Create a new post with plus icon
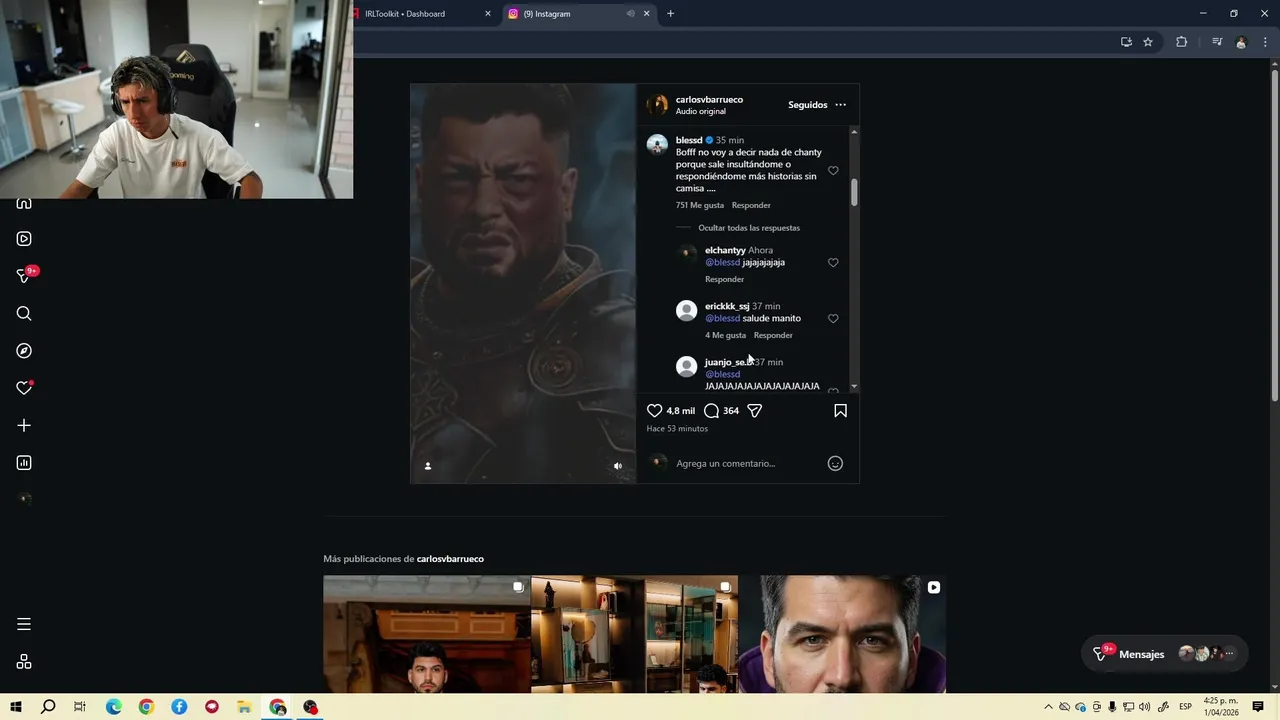This screenshot has height=720, width=1280. (24, 426)
